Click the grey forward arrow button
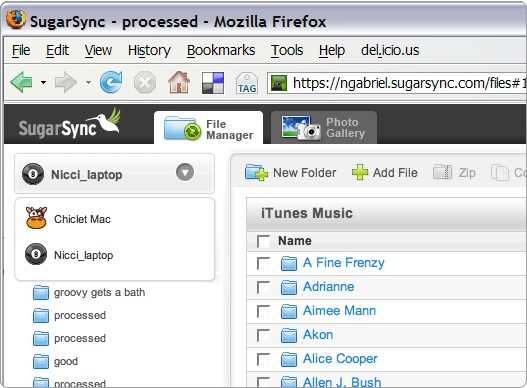Screen dimensions: 527x388 pos(66,82)
